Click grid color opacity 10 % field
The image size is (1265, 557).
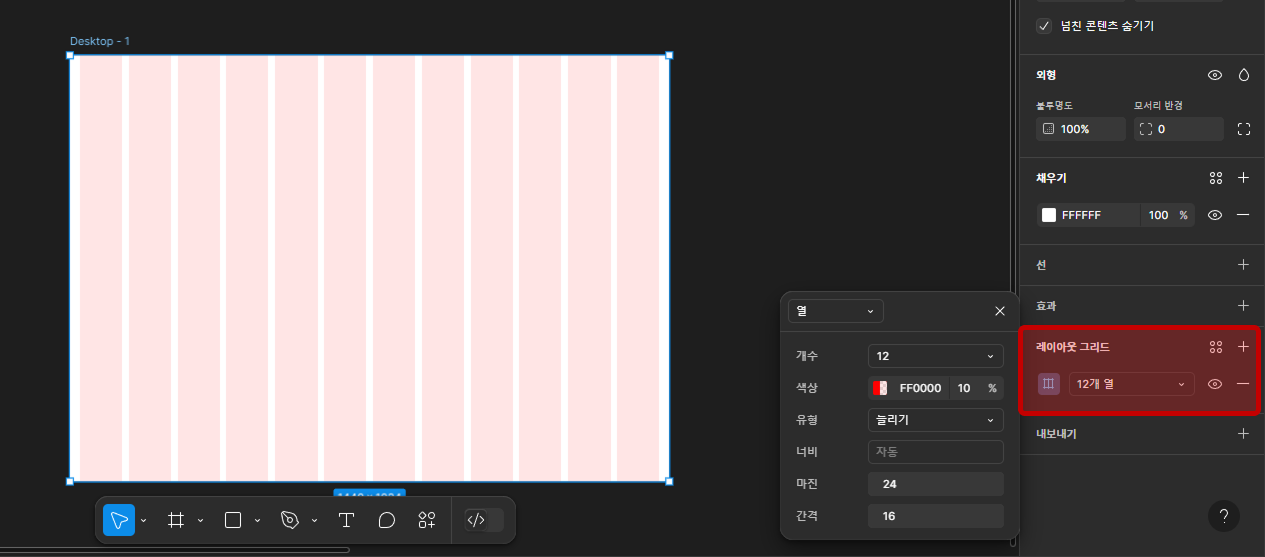[x=976, y=388]
